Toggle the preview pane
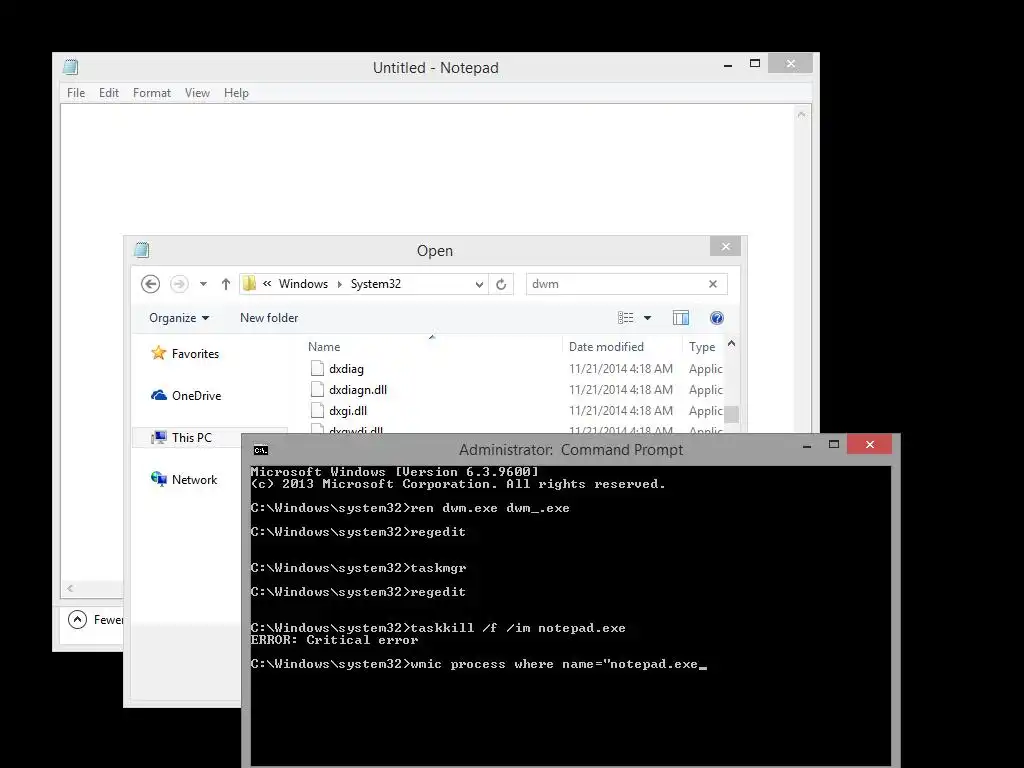 click(x=680, y=318)
